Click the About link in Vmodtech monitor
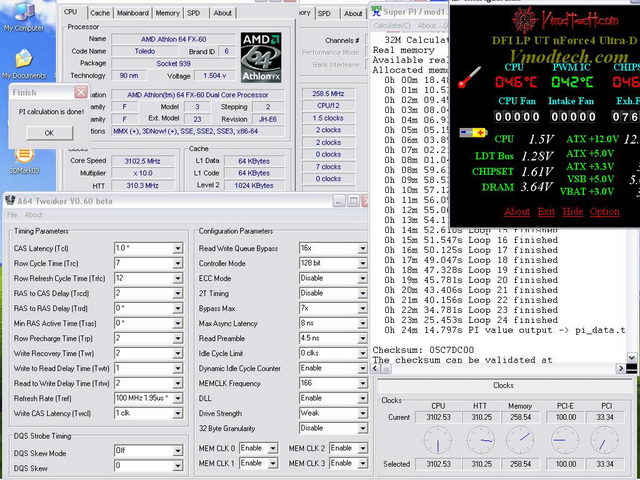Image resolution: width=640 pixels, height=480 pixels. pos(517,212)
